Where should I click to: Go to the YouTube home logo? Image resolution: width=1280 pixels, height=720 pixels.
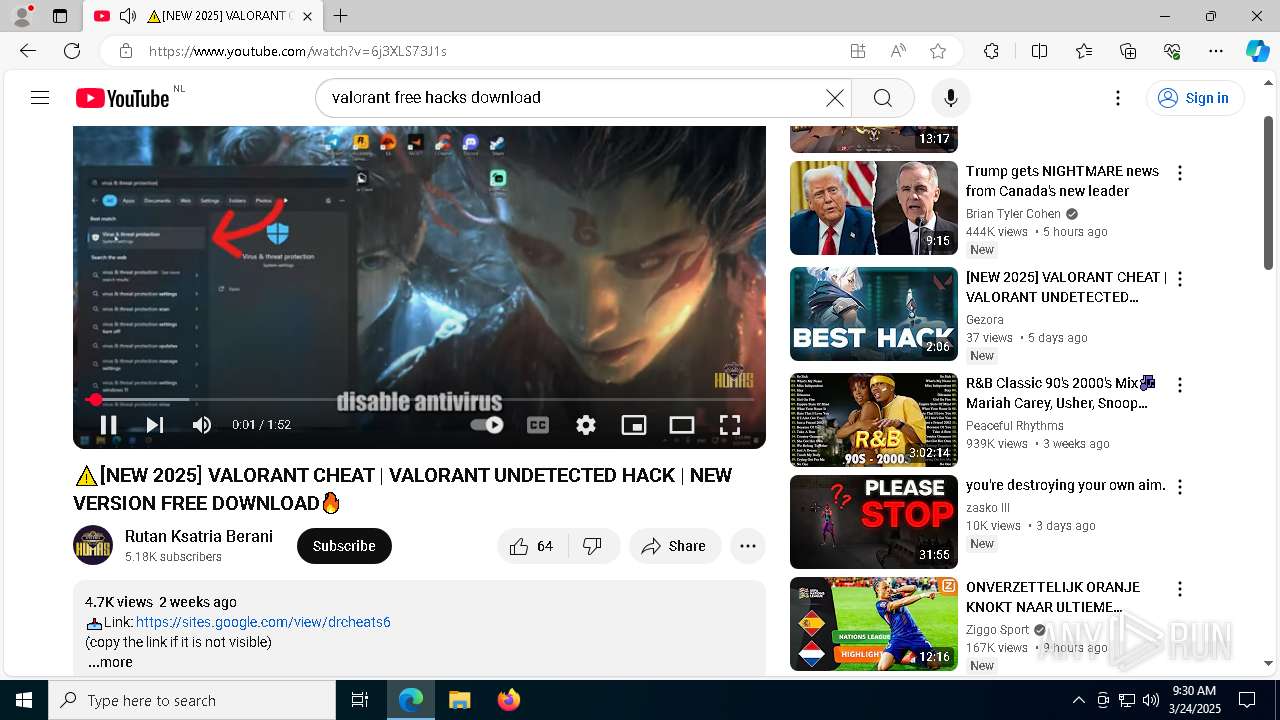pyautogui.click(x=122, y=98)
